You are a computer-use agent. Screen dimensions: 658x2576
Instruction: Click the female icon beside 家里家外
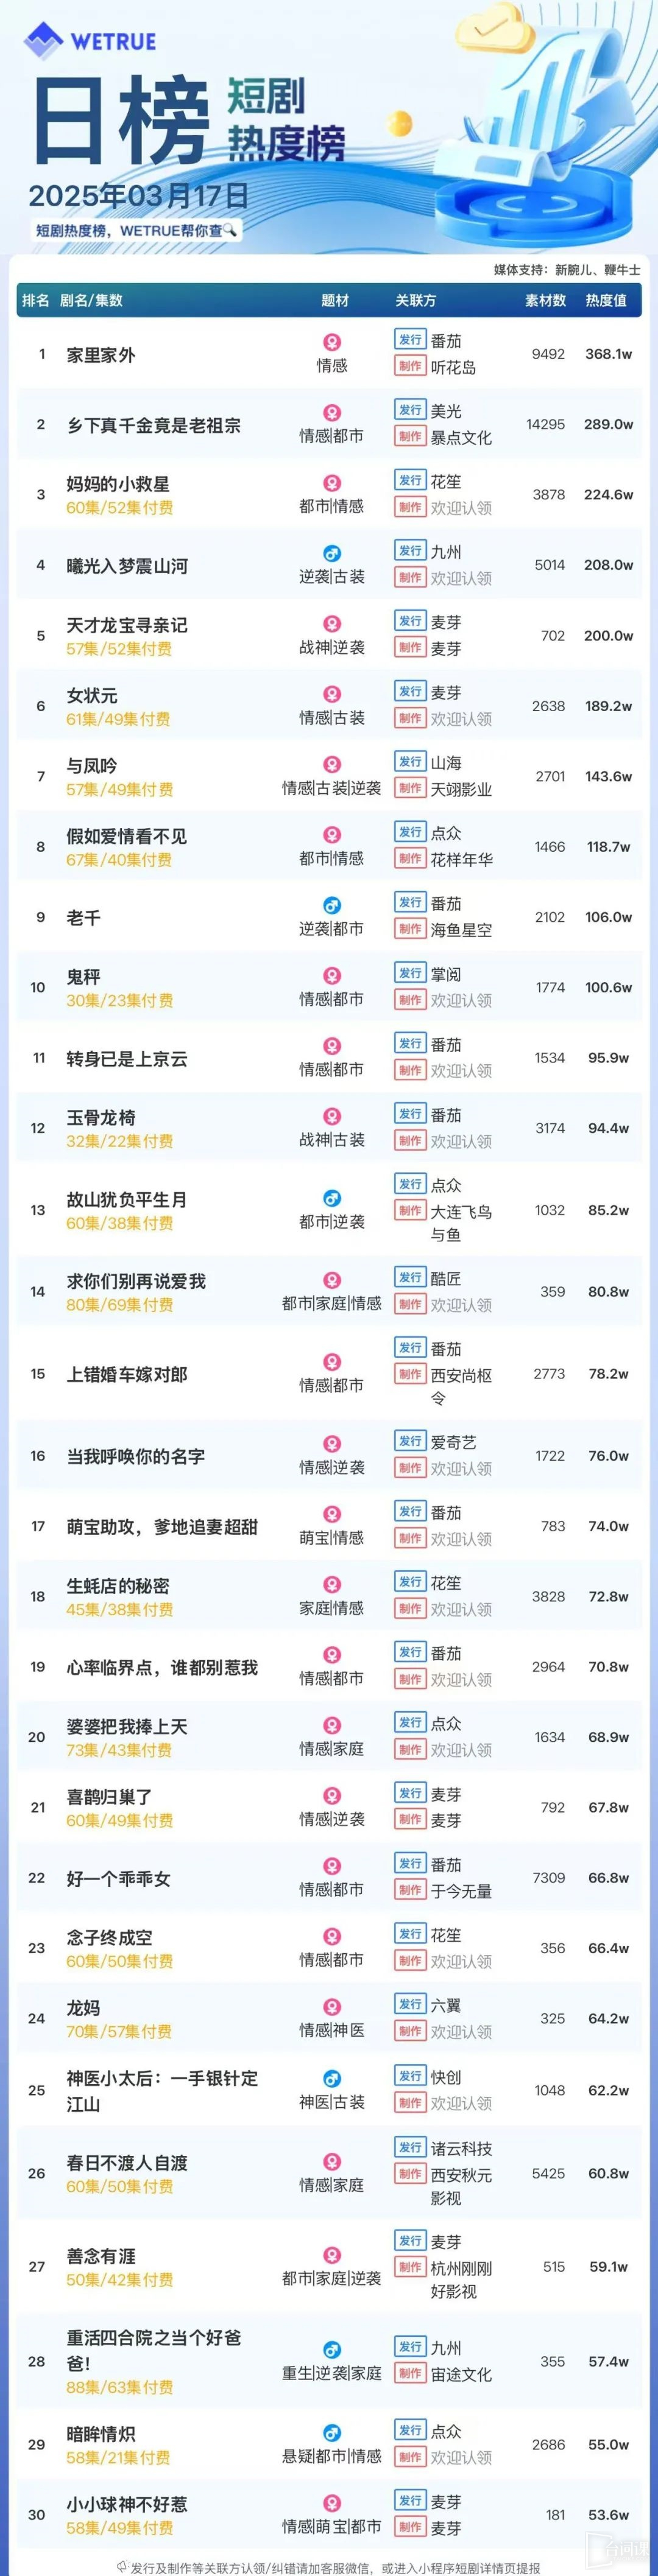(x=332, y=343)
